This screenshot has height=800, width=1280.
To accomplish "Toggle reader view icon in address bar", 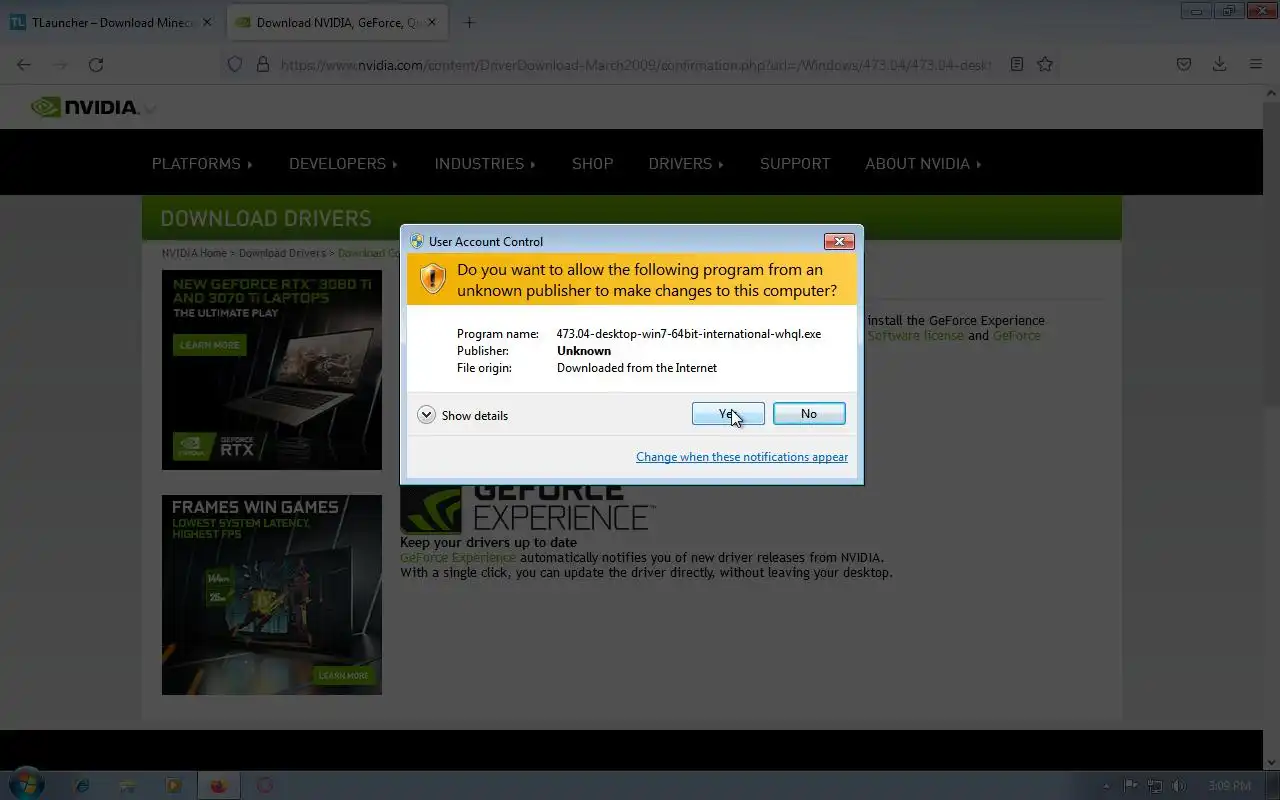I will click(1017, 64).
